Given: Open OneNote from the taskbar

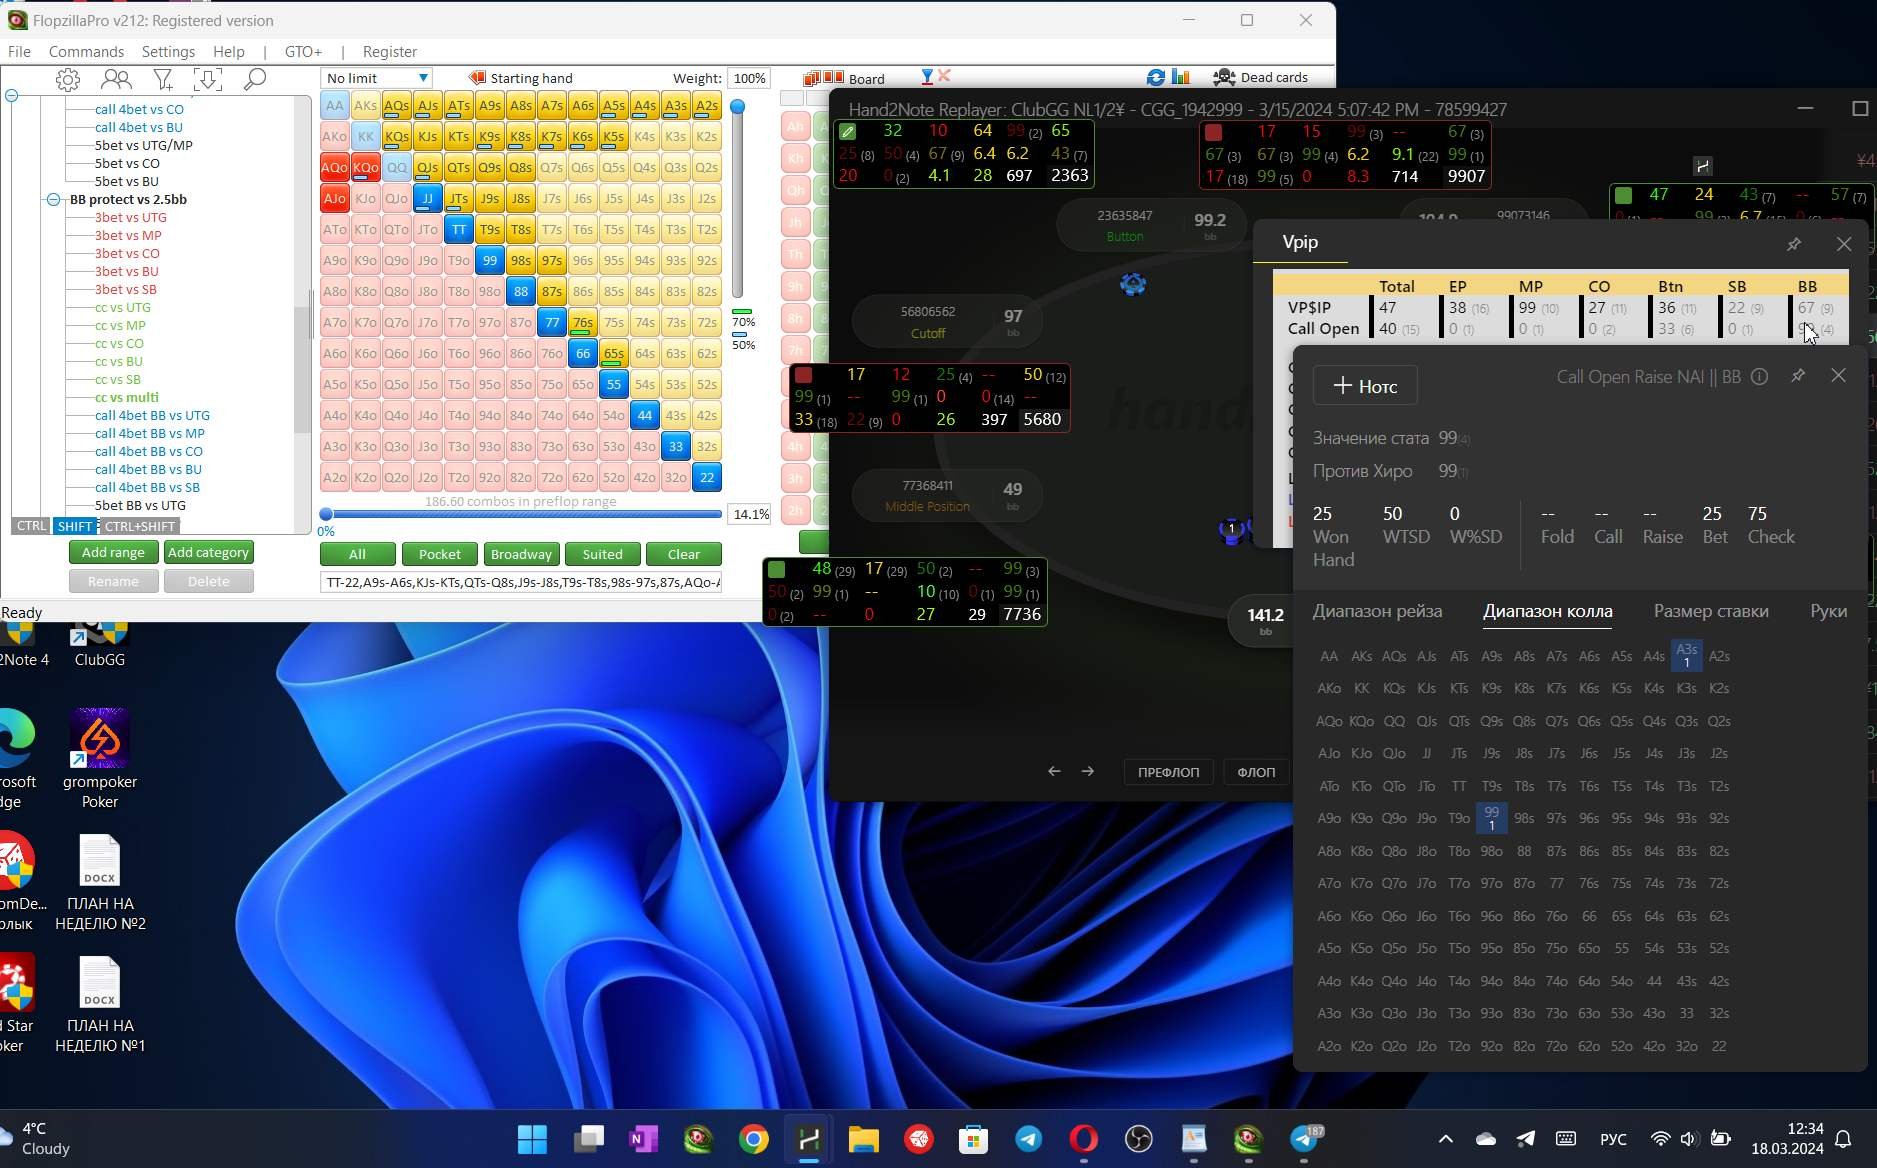Looking at the screenshot, I should (x=643, y=1138).
